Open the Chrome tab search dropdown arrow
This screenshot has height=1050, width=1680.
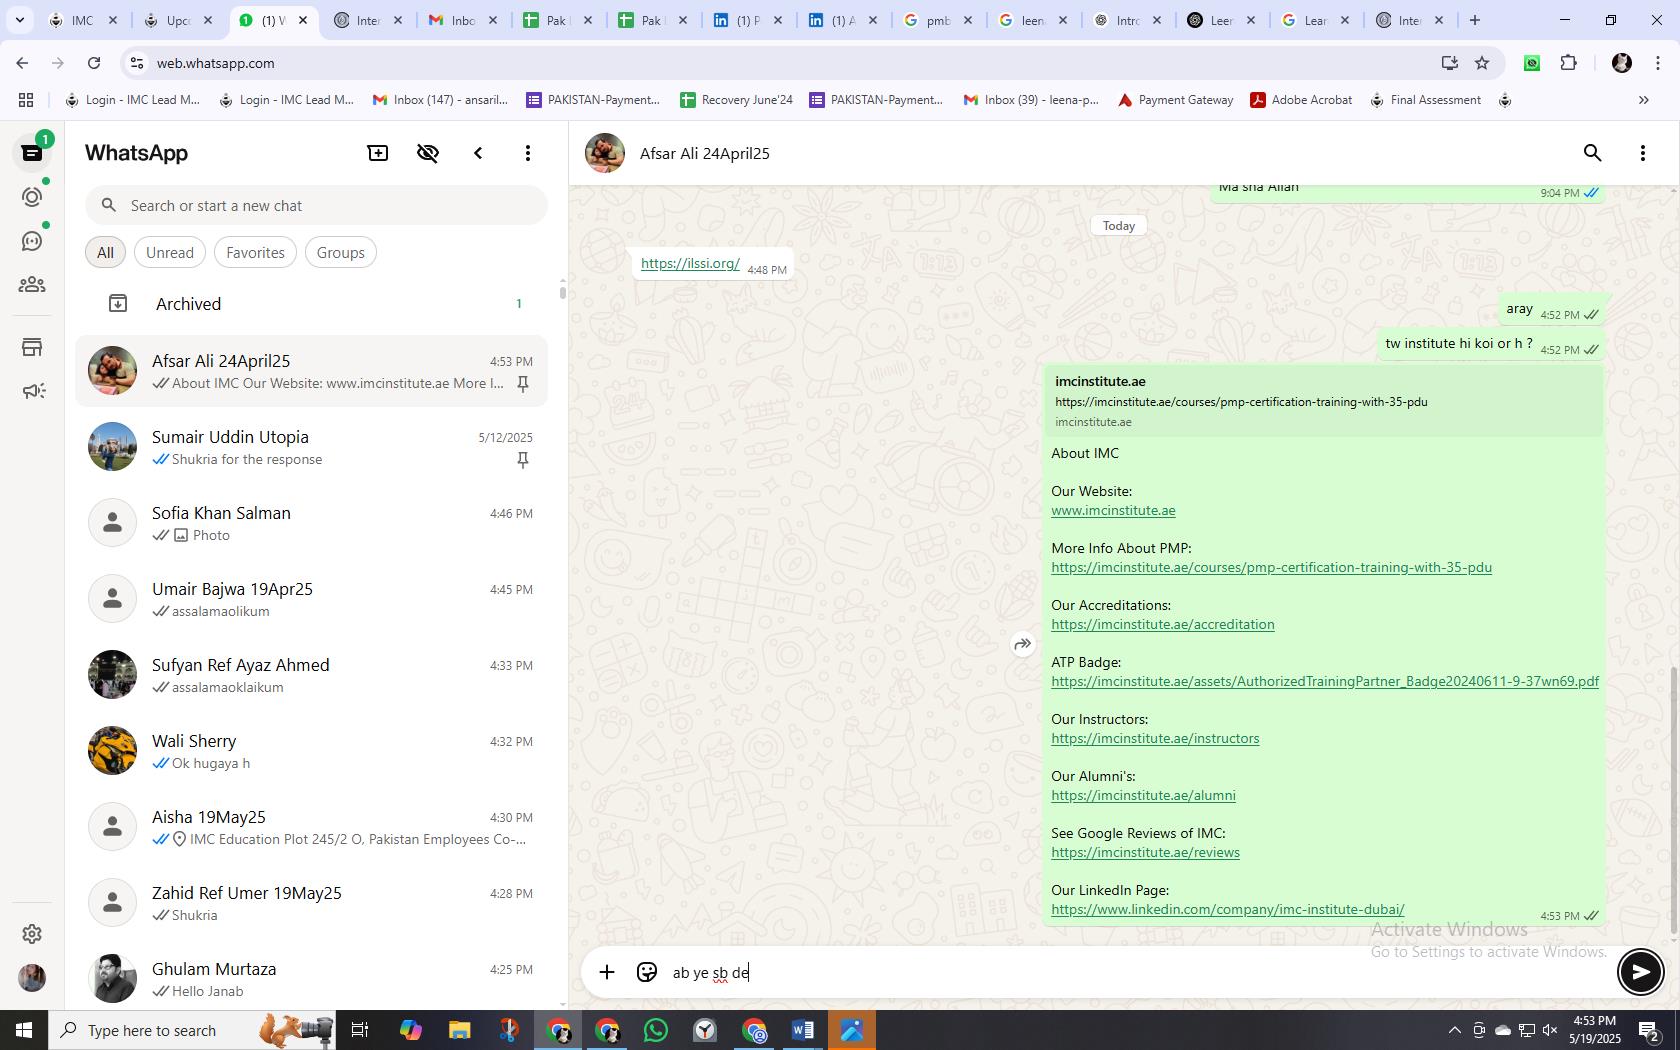tap(19, 20)
